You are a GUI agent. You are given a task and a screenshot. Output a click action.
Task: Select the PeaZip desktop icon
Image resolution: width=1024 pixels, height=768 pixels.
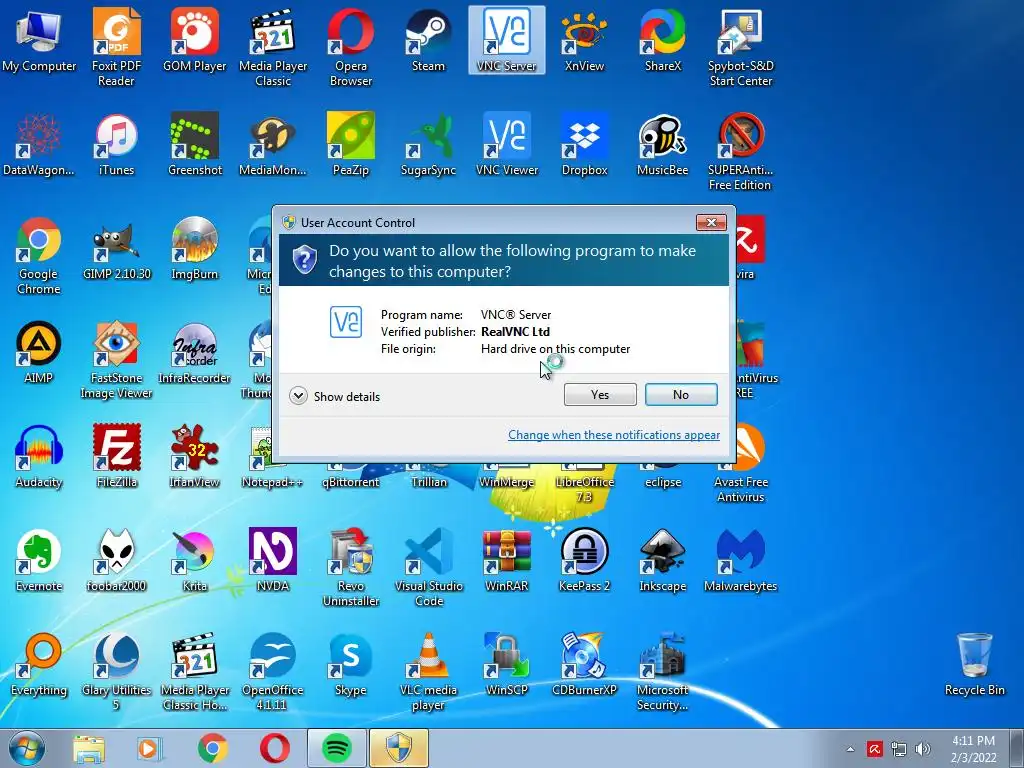coord(351,144)
